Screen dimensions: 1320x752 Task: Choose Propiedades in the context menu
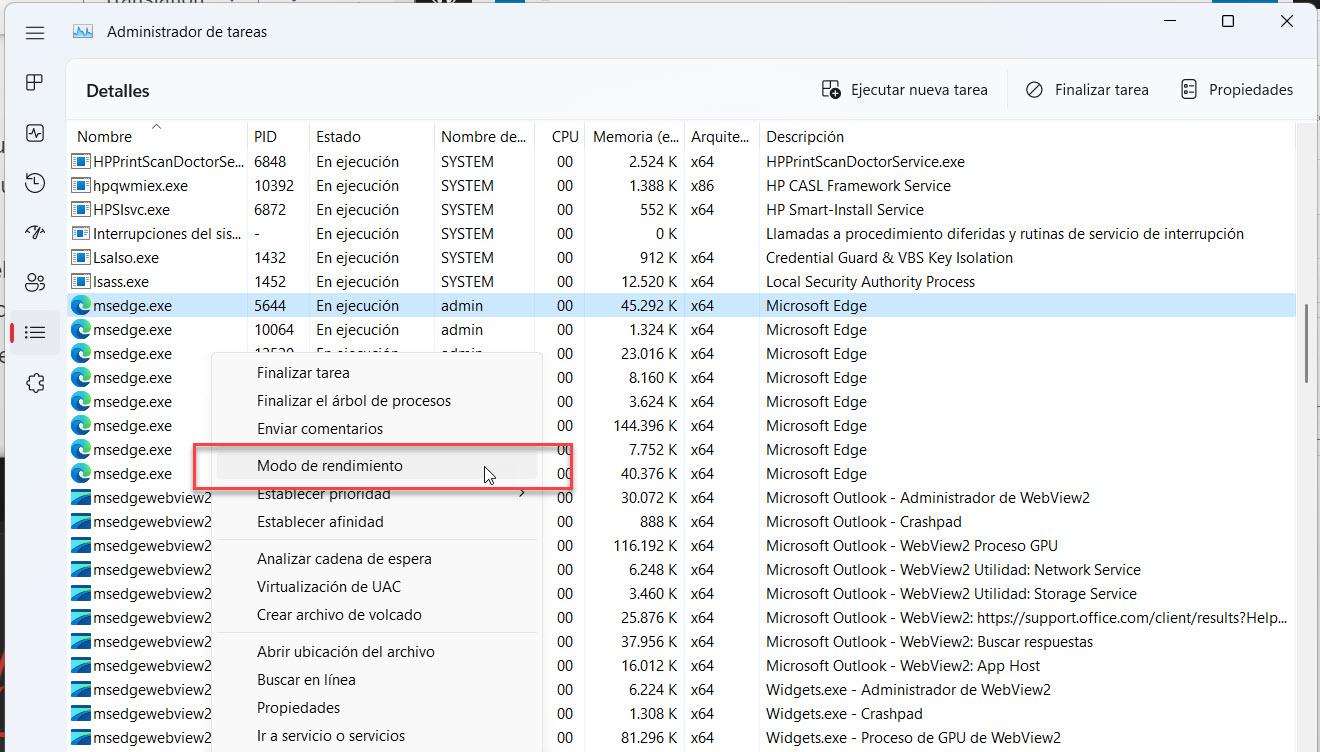click(x=376, y=708)
